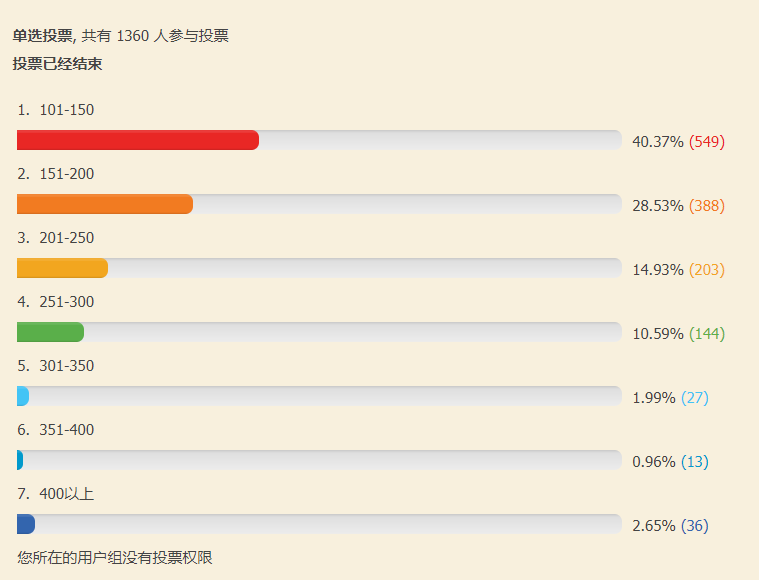Select the vote count (27)

(x=695, y=397)
